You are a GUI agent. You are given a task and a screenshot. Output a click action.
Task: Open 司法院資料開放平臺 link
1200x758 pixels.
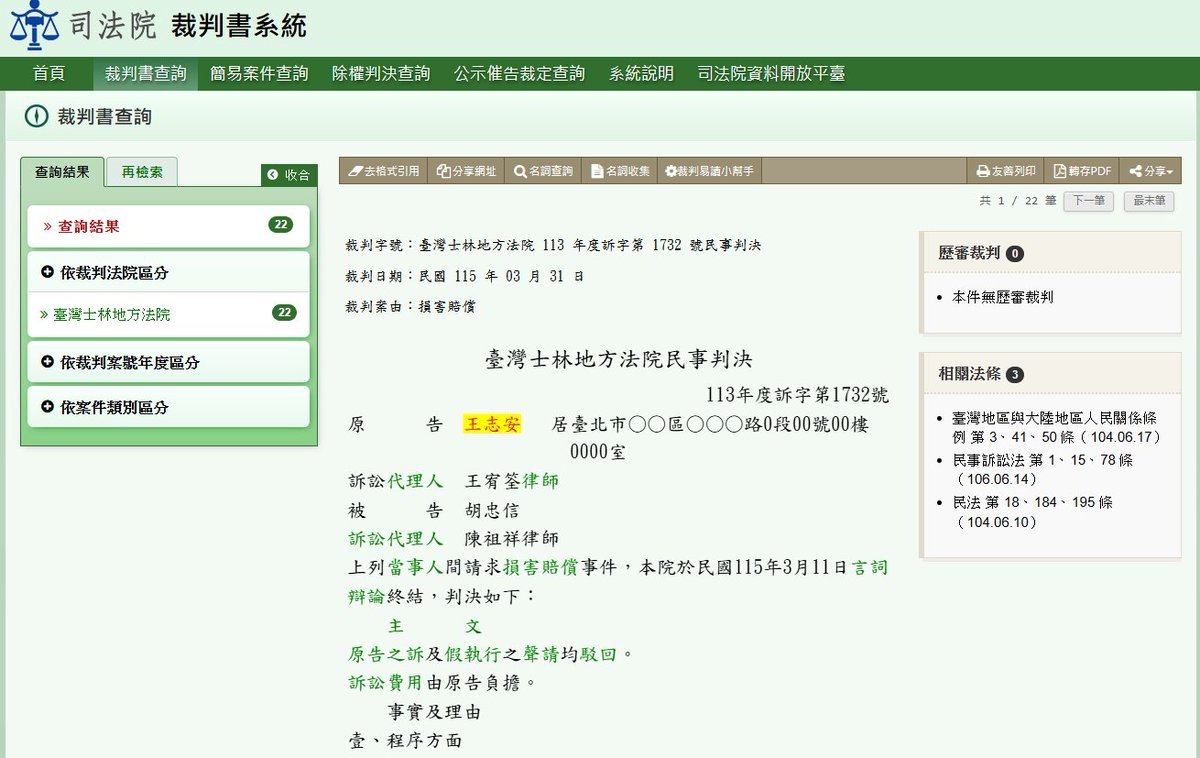771,74
